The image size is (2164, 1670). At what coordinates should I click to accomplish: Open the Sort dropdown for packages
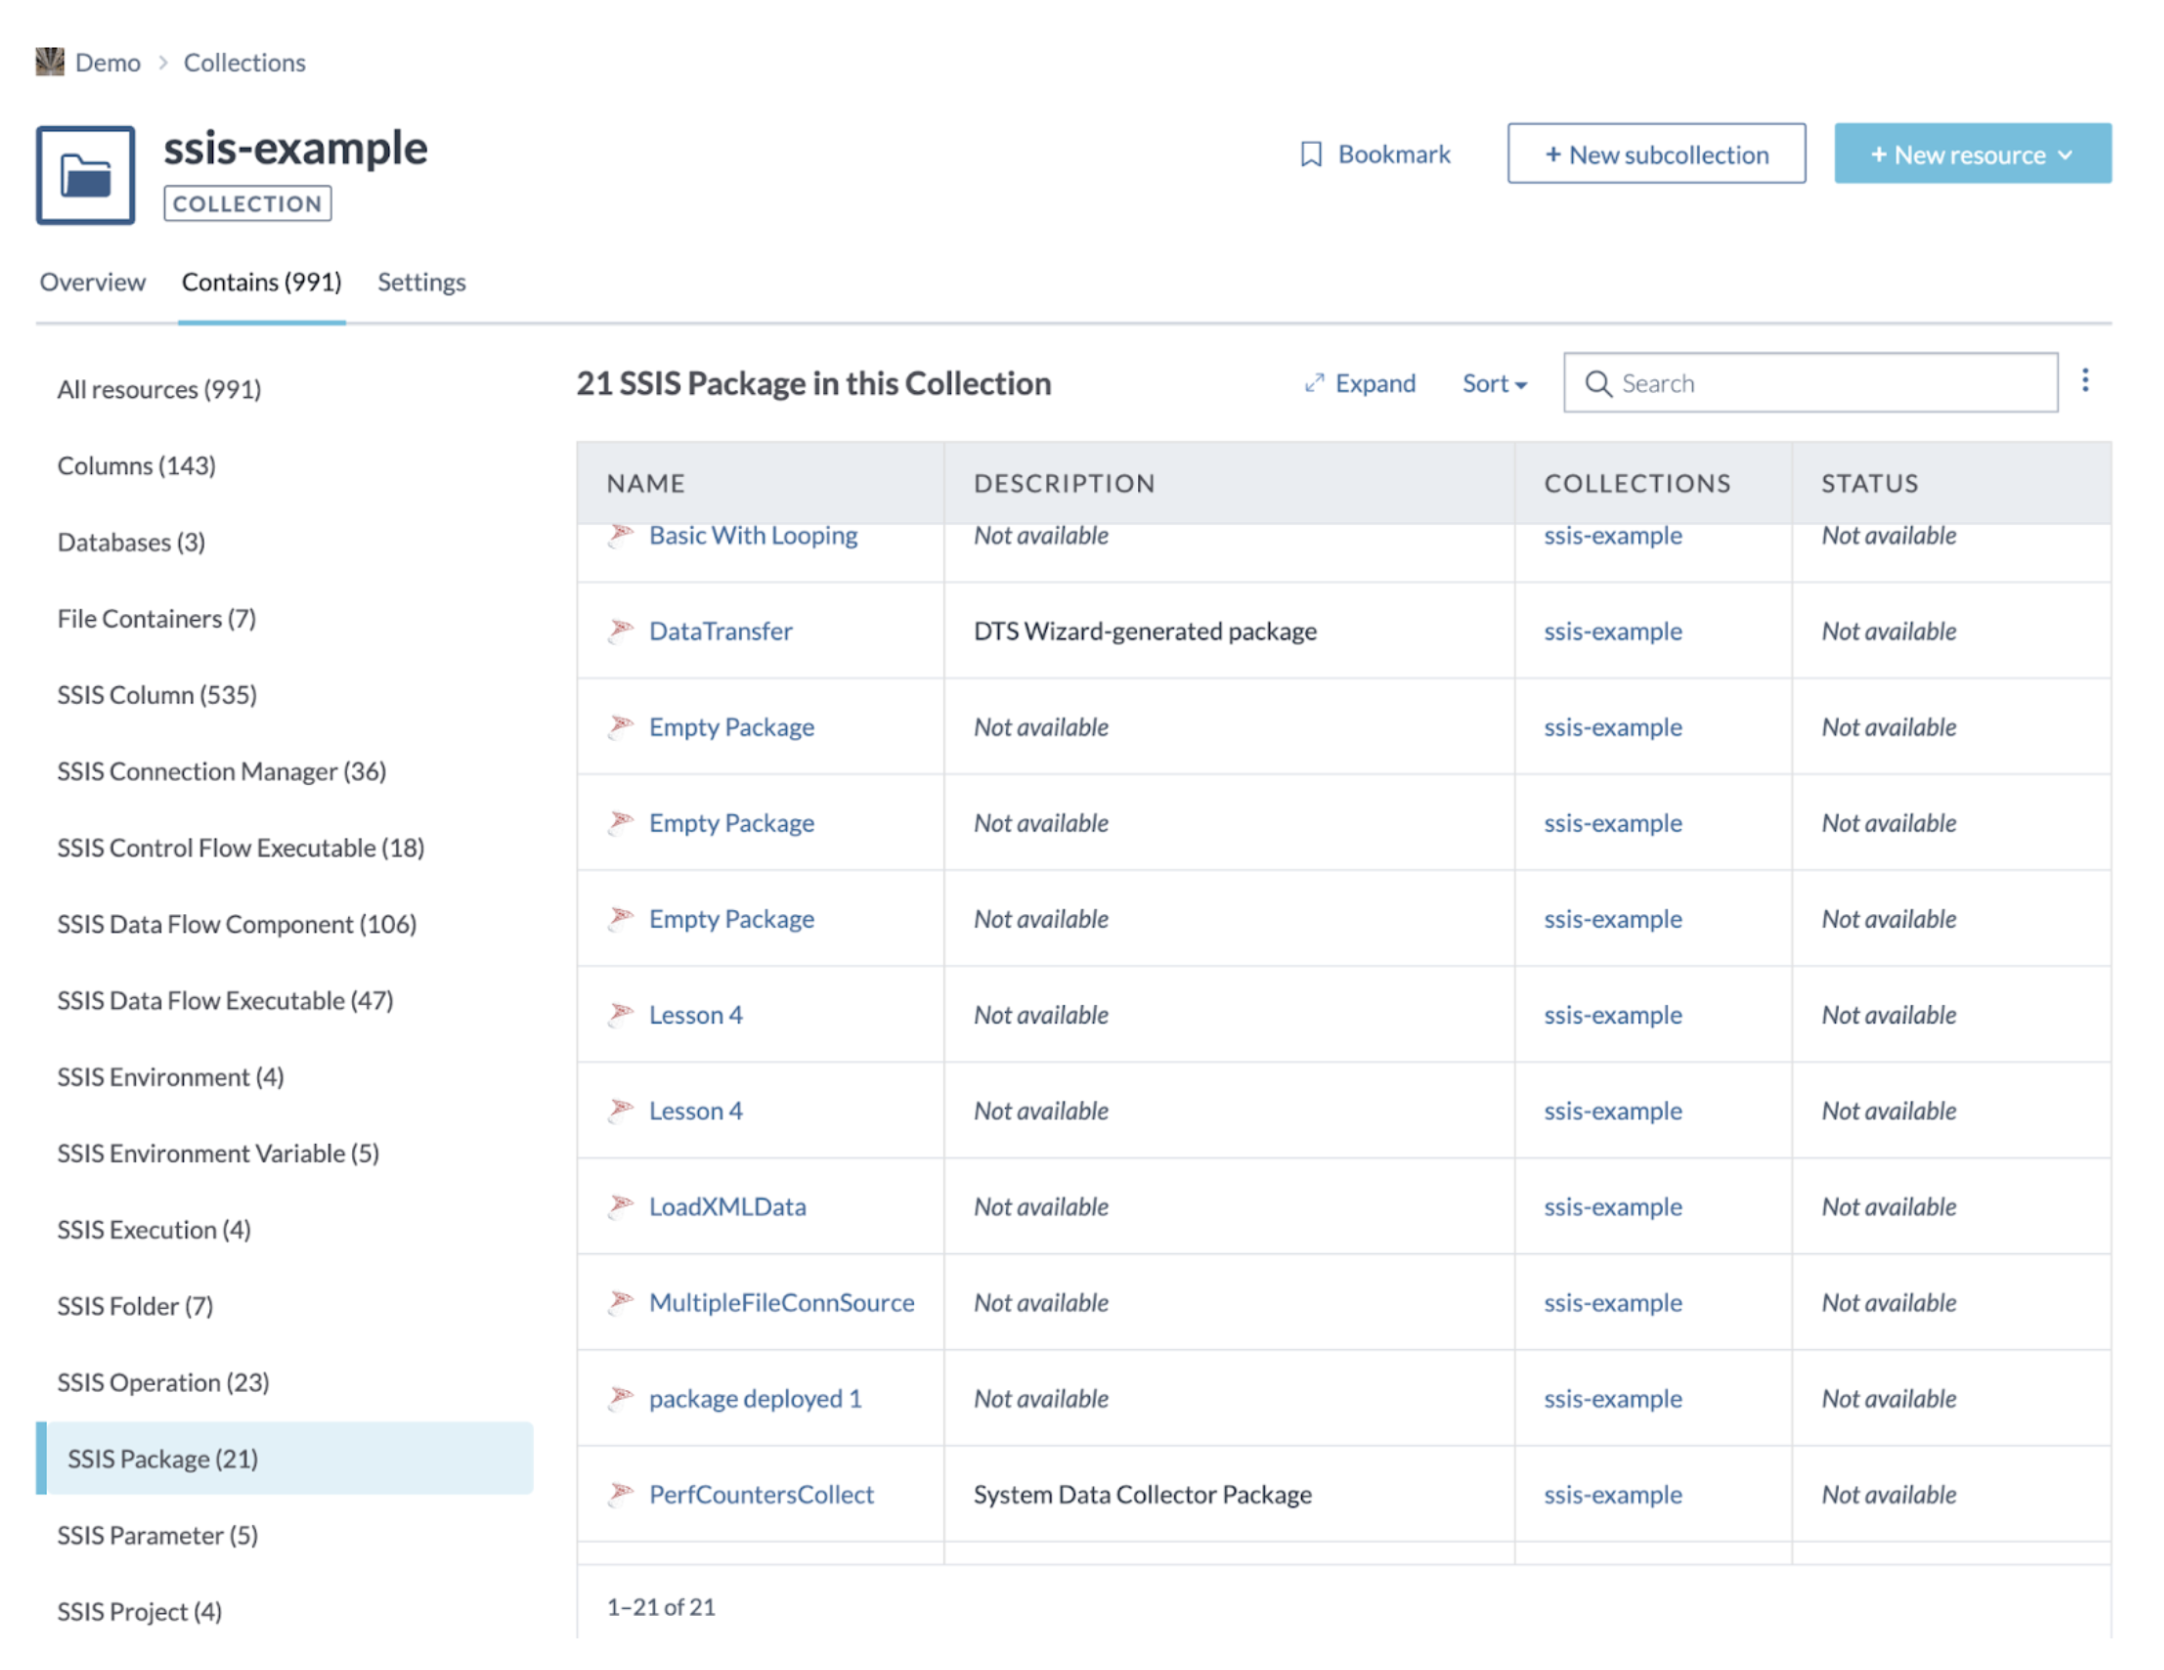(x=1494, y=382)
